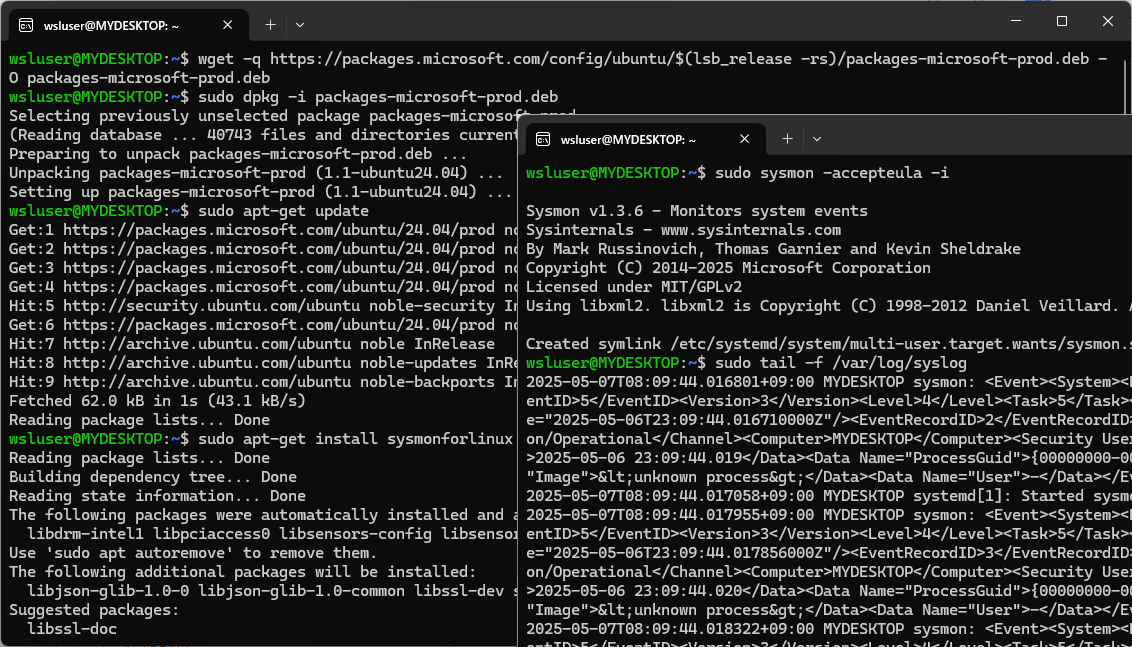Open the tab switcher dropdown in the background window
The height and width of the screenshot is (647, 1132).
click(x=298, y=23)
